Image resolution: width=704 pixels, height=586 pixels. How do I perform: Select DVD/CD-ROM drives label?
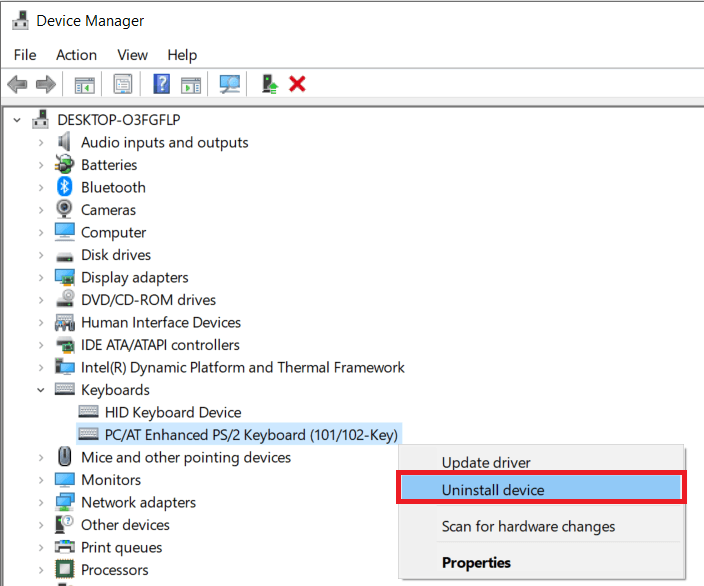[x=149, y=300]
